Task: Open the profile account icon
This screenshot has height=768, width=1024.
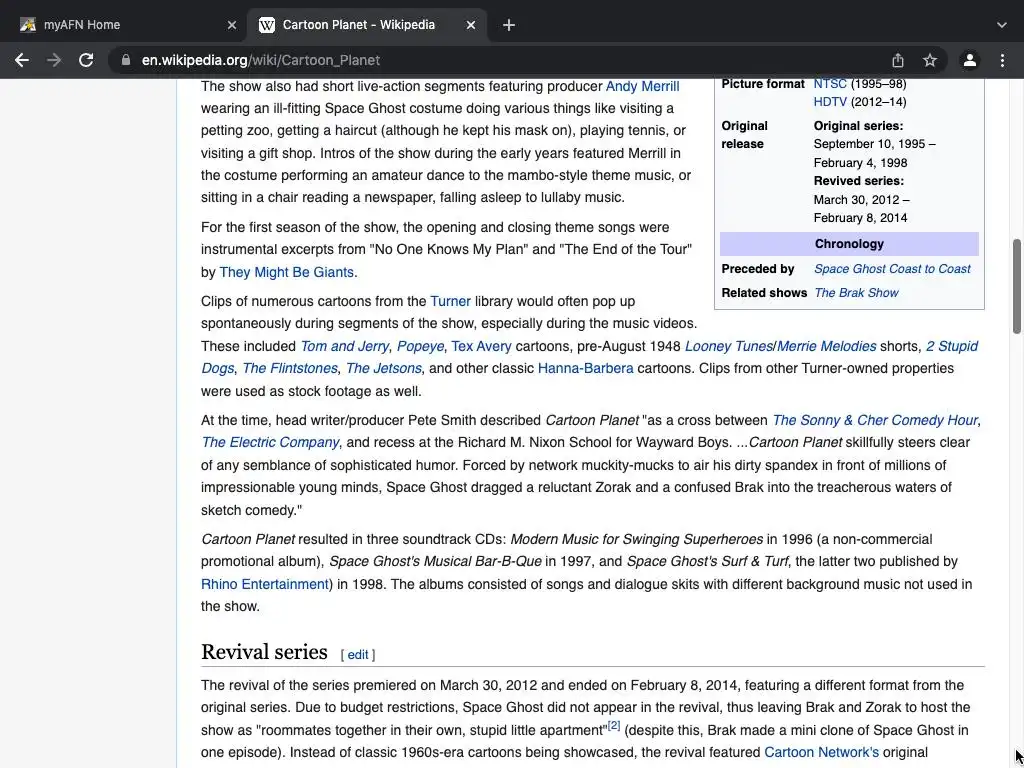Action: [970, 60]
